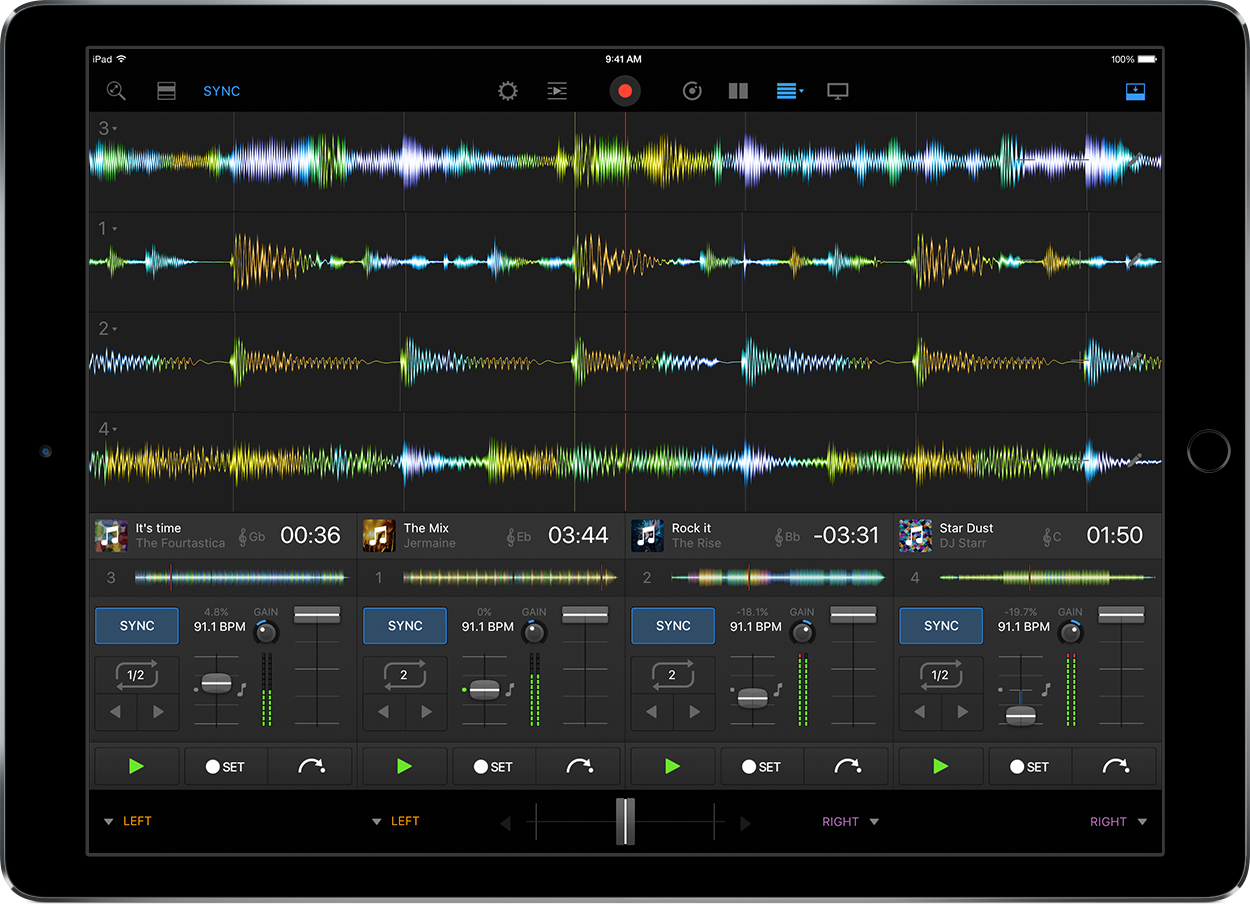This screenshot has width=1250, height=904.
Task: Click the global SYNC text in top bar
Action: pyautogui.click(x=221, y=91)
